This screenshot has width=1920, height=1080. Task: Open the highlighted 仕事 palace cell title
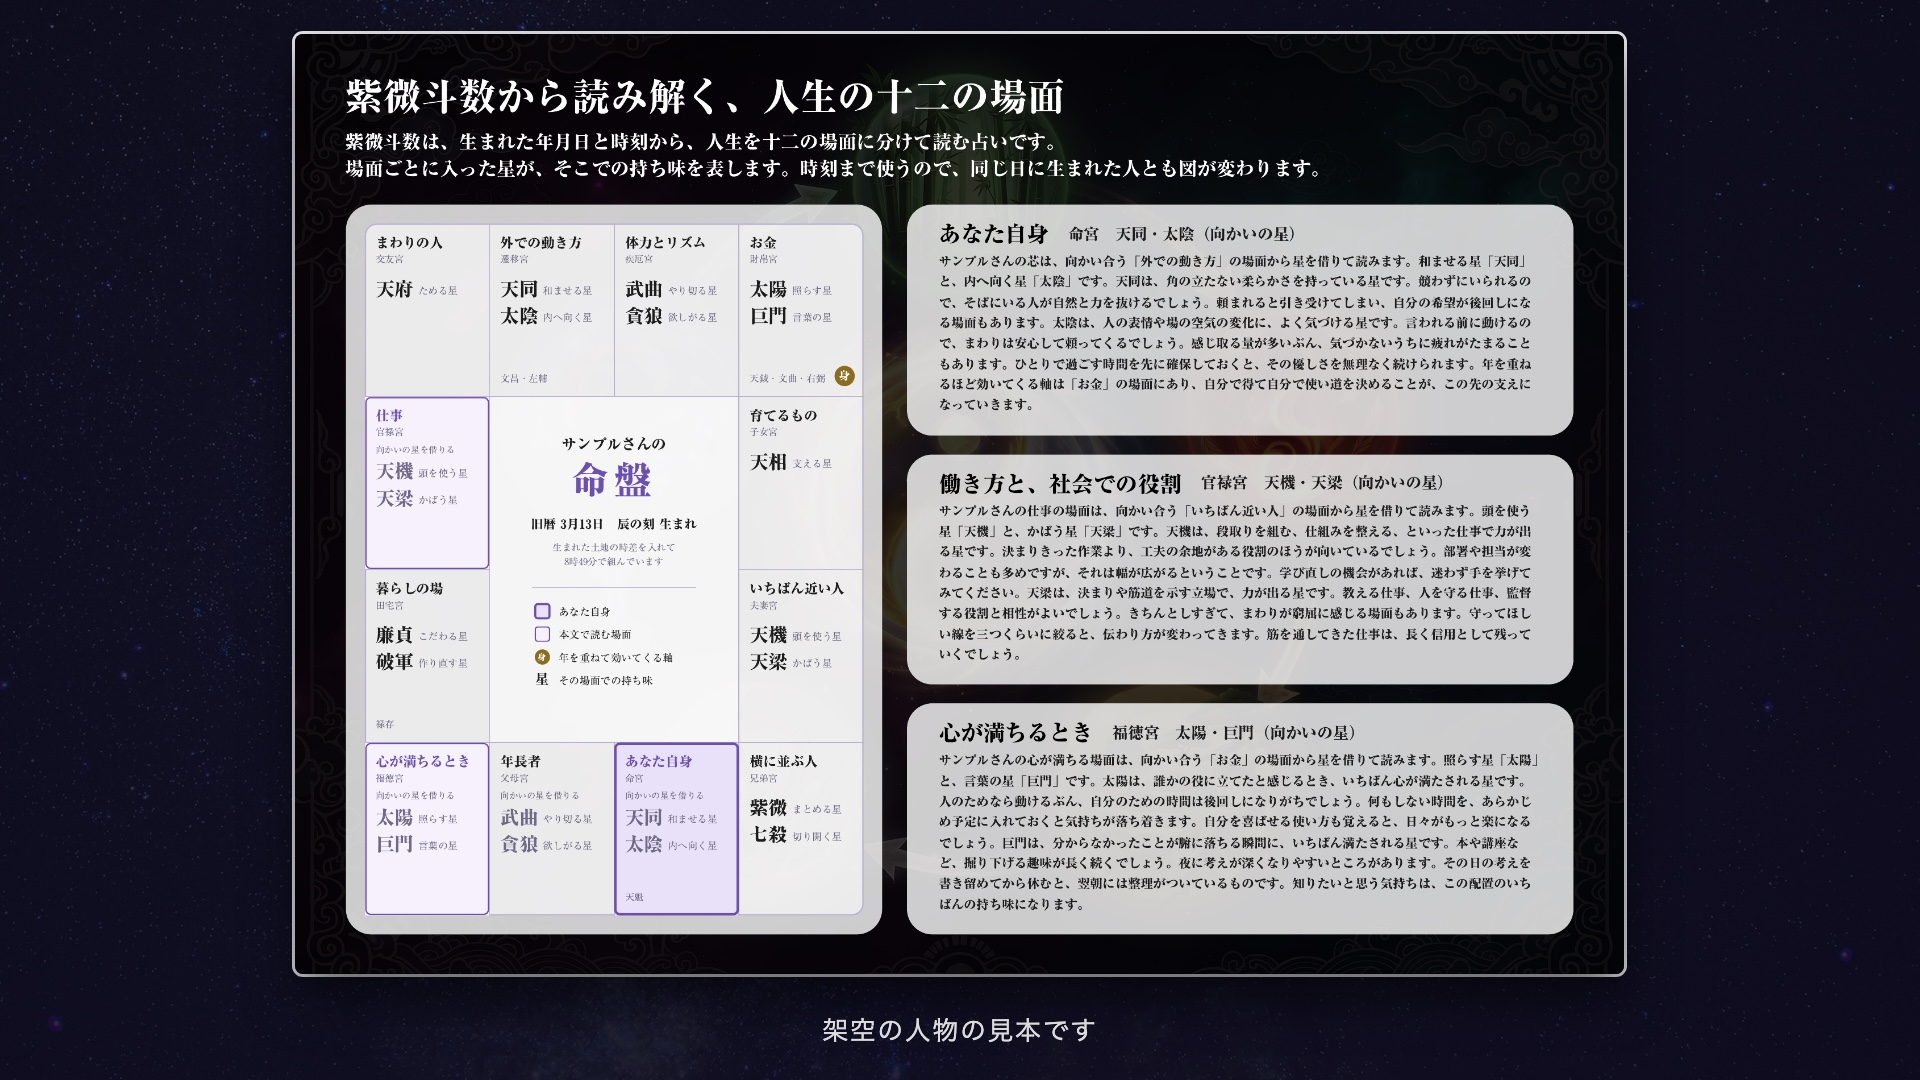[389, 415]
